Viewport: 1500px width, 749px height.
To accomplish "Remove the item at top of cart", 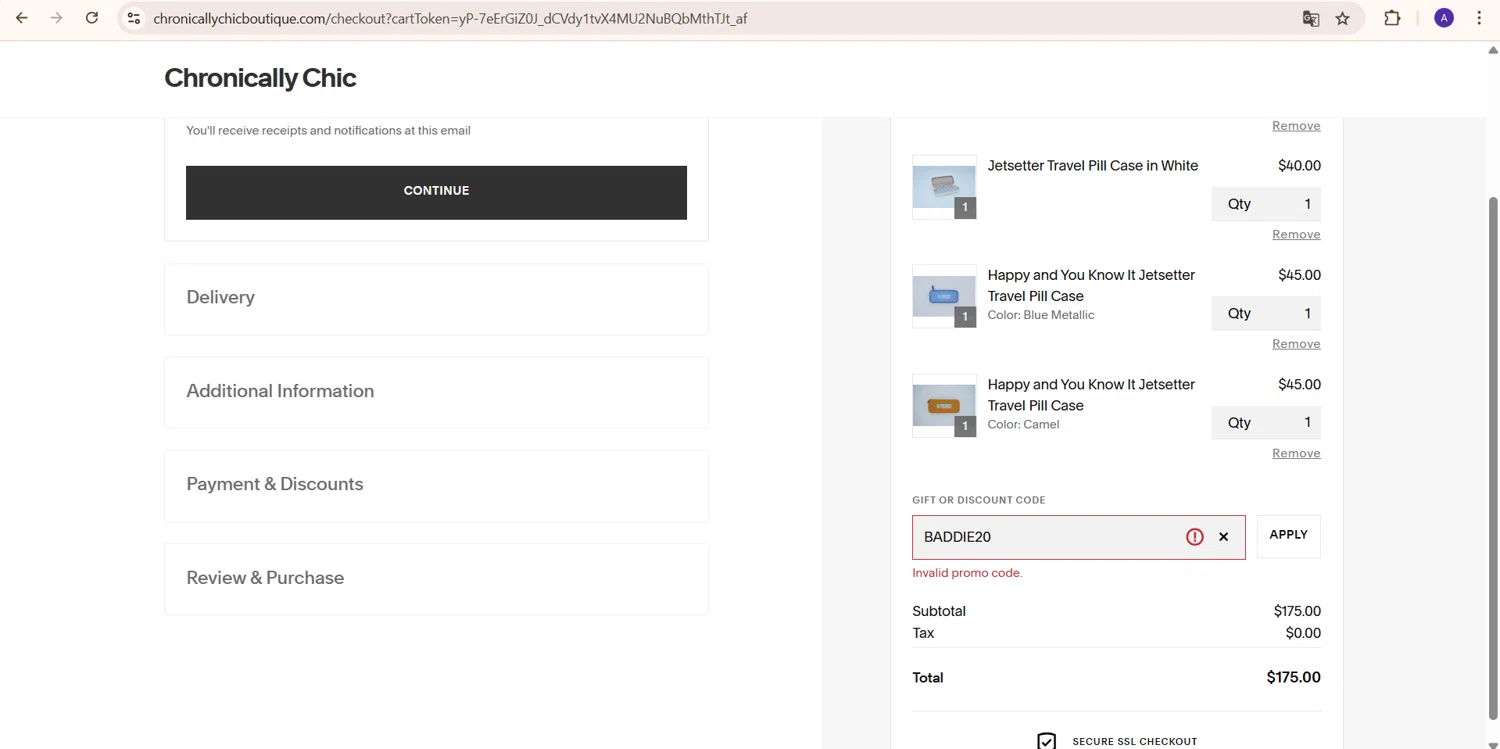I will click(x=1296, y=125).
